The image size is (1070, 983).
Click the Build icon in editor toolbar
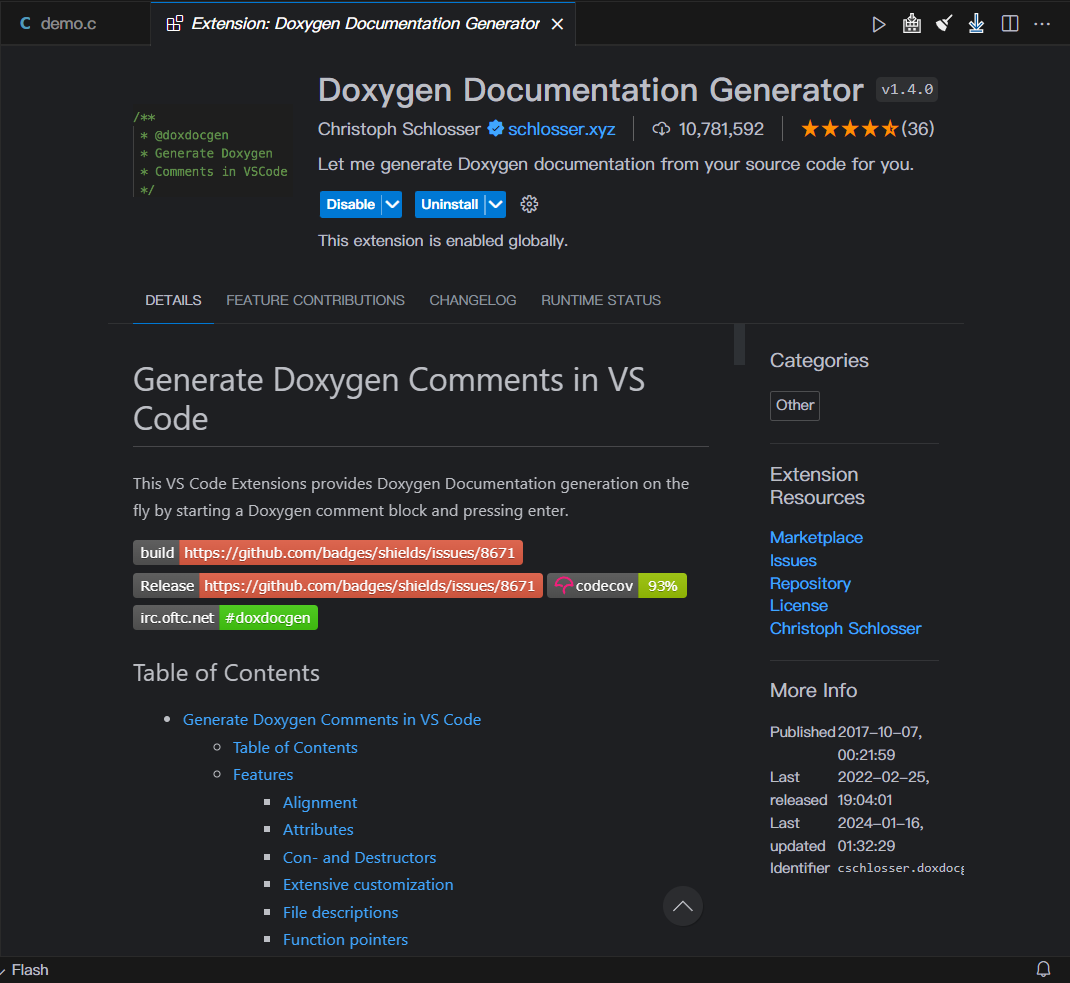pyautogui.click(x=911, y=24)
